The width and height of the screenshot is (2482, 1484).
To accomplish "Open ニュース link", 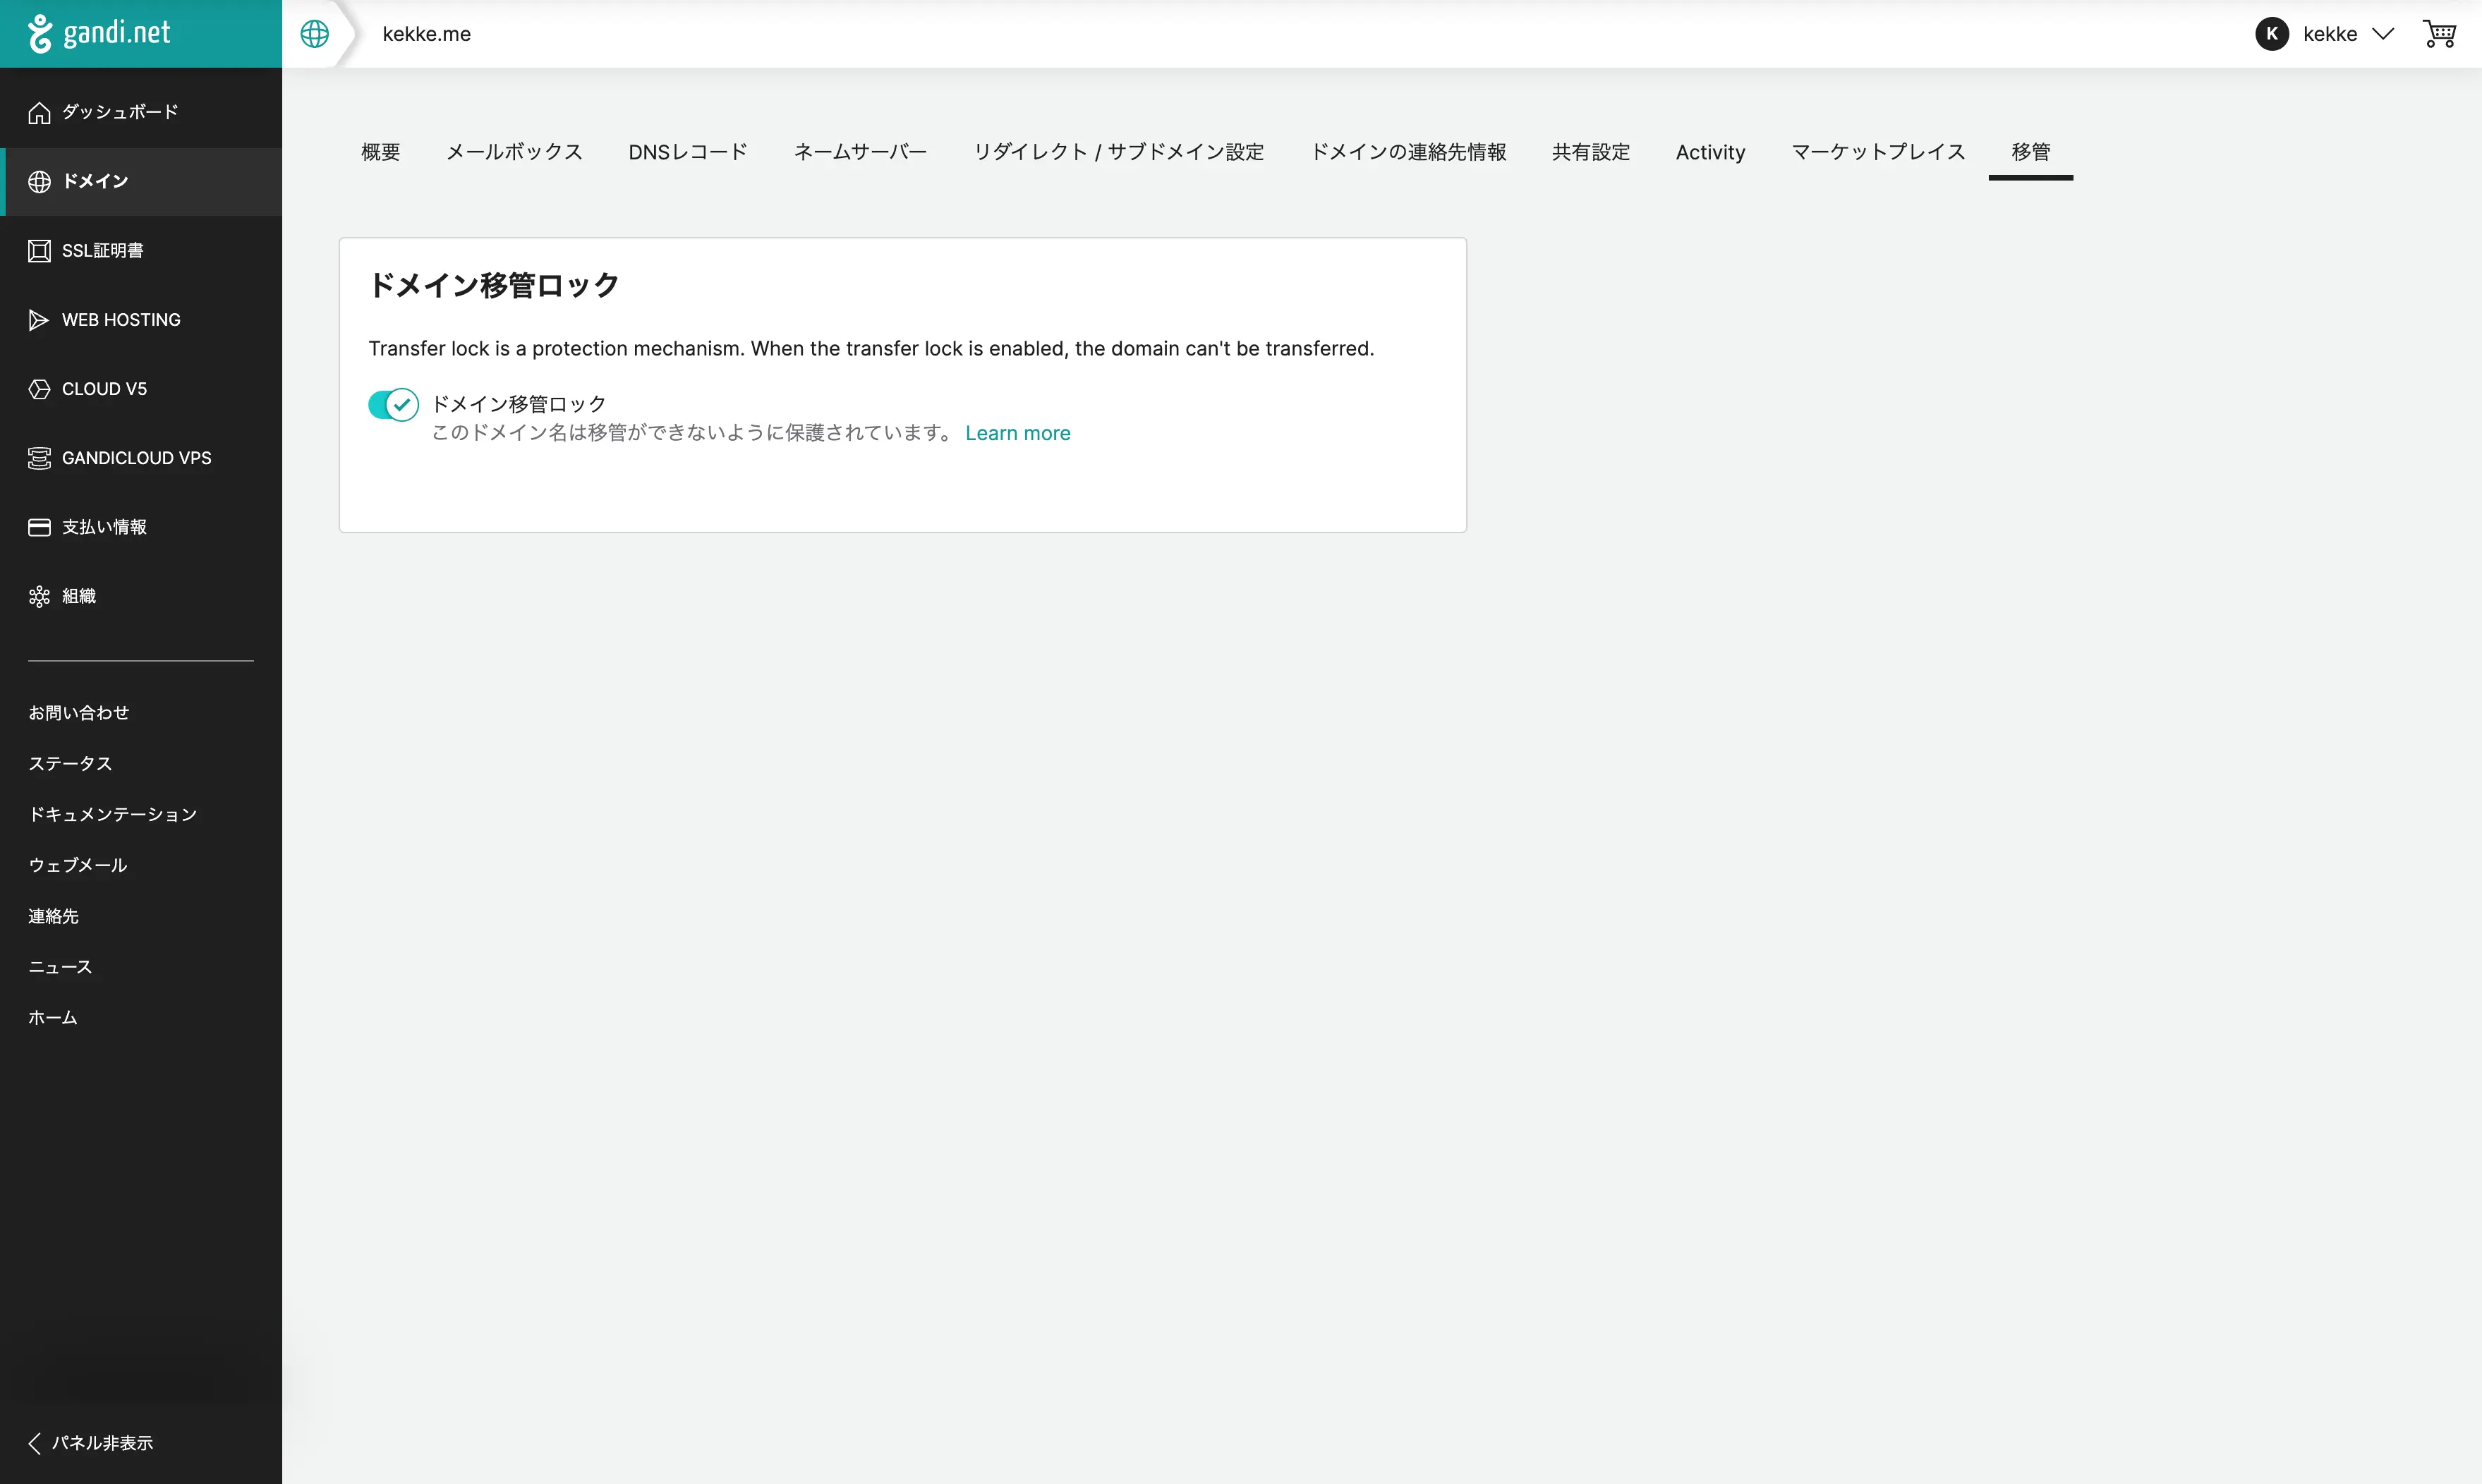I will coord(60,967).
